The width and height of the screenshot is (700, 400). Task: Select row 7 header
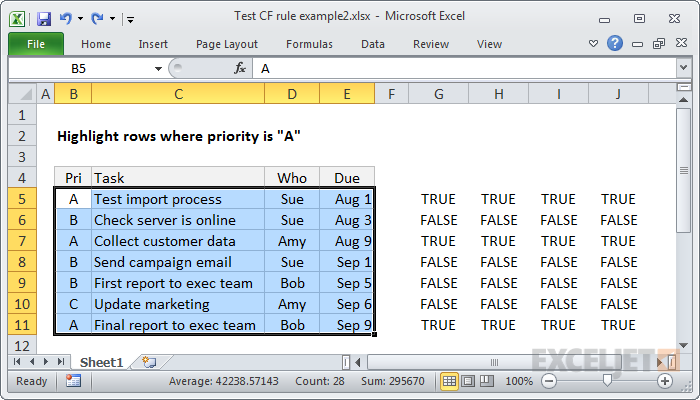(x=22, y=241)
